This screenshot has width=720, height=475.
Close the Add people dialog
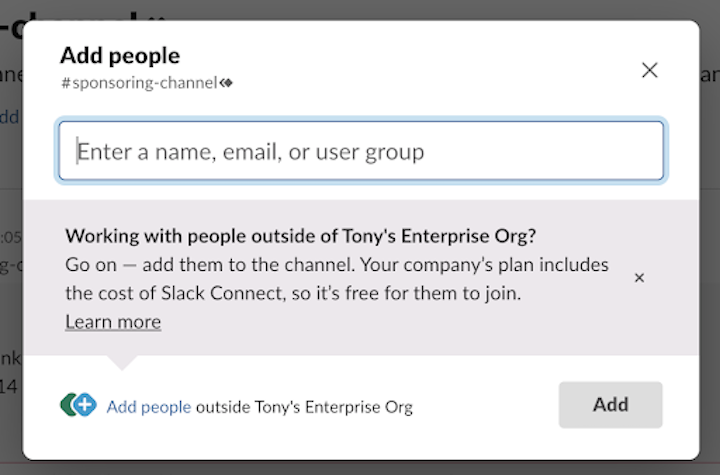pos(650,70)
